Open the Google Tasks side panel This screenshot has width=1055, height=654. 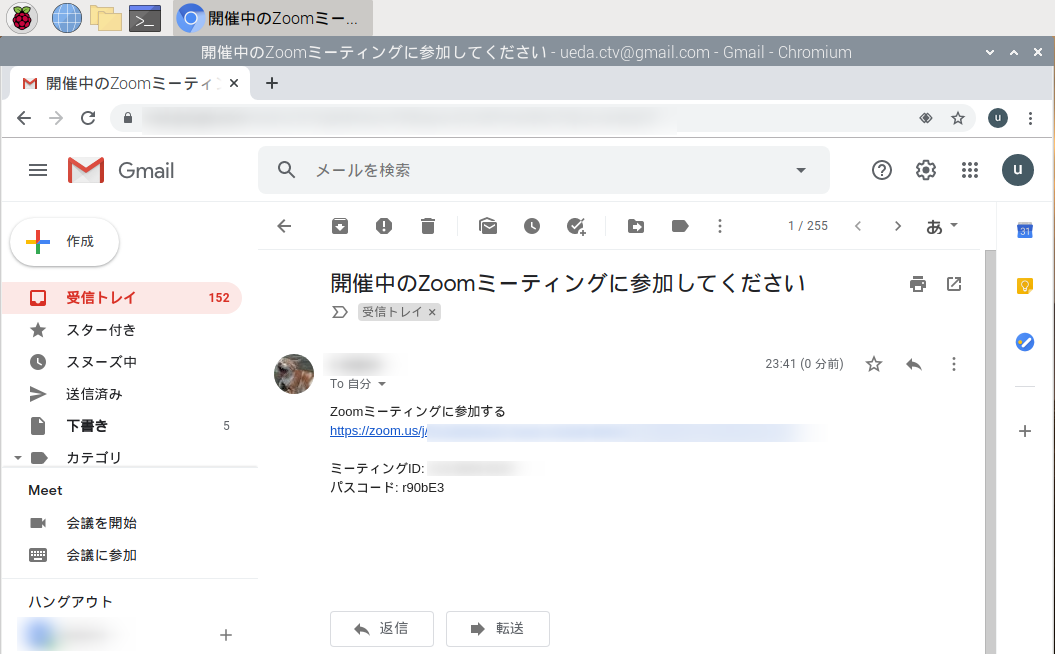point(1024,342)
